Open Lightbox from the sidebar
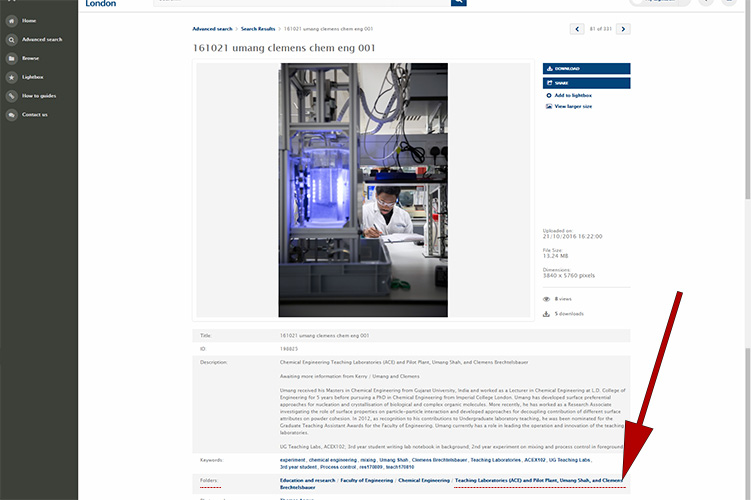The width and height of the screenshot is (751, 500). [x=32, y=77]
